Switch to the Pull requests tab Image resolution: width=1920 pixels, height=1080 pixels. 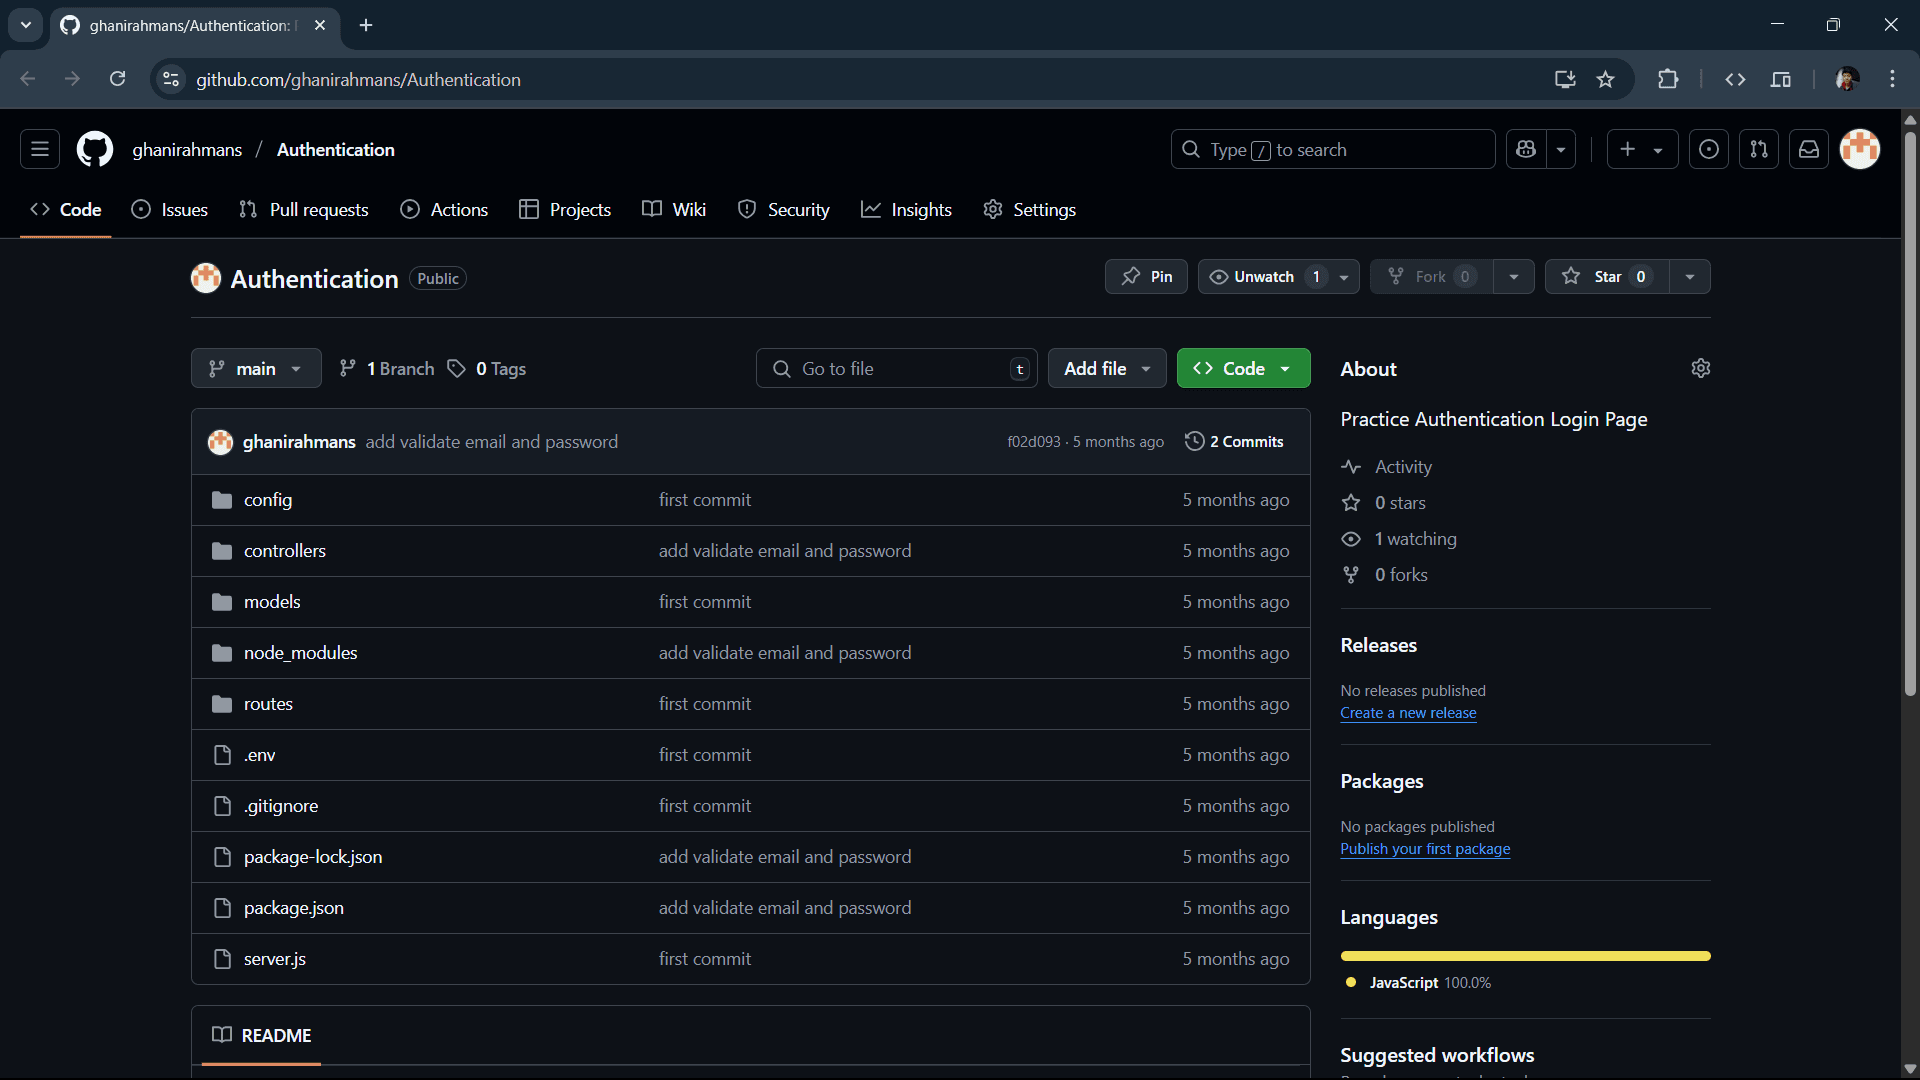coord(304,210)
